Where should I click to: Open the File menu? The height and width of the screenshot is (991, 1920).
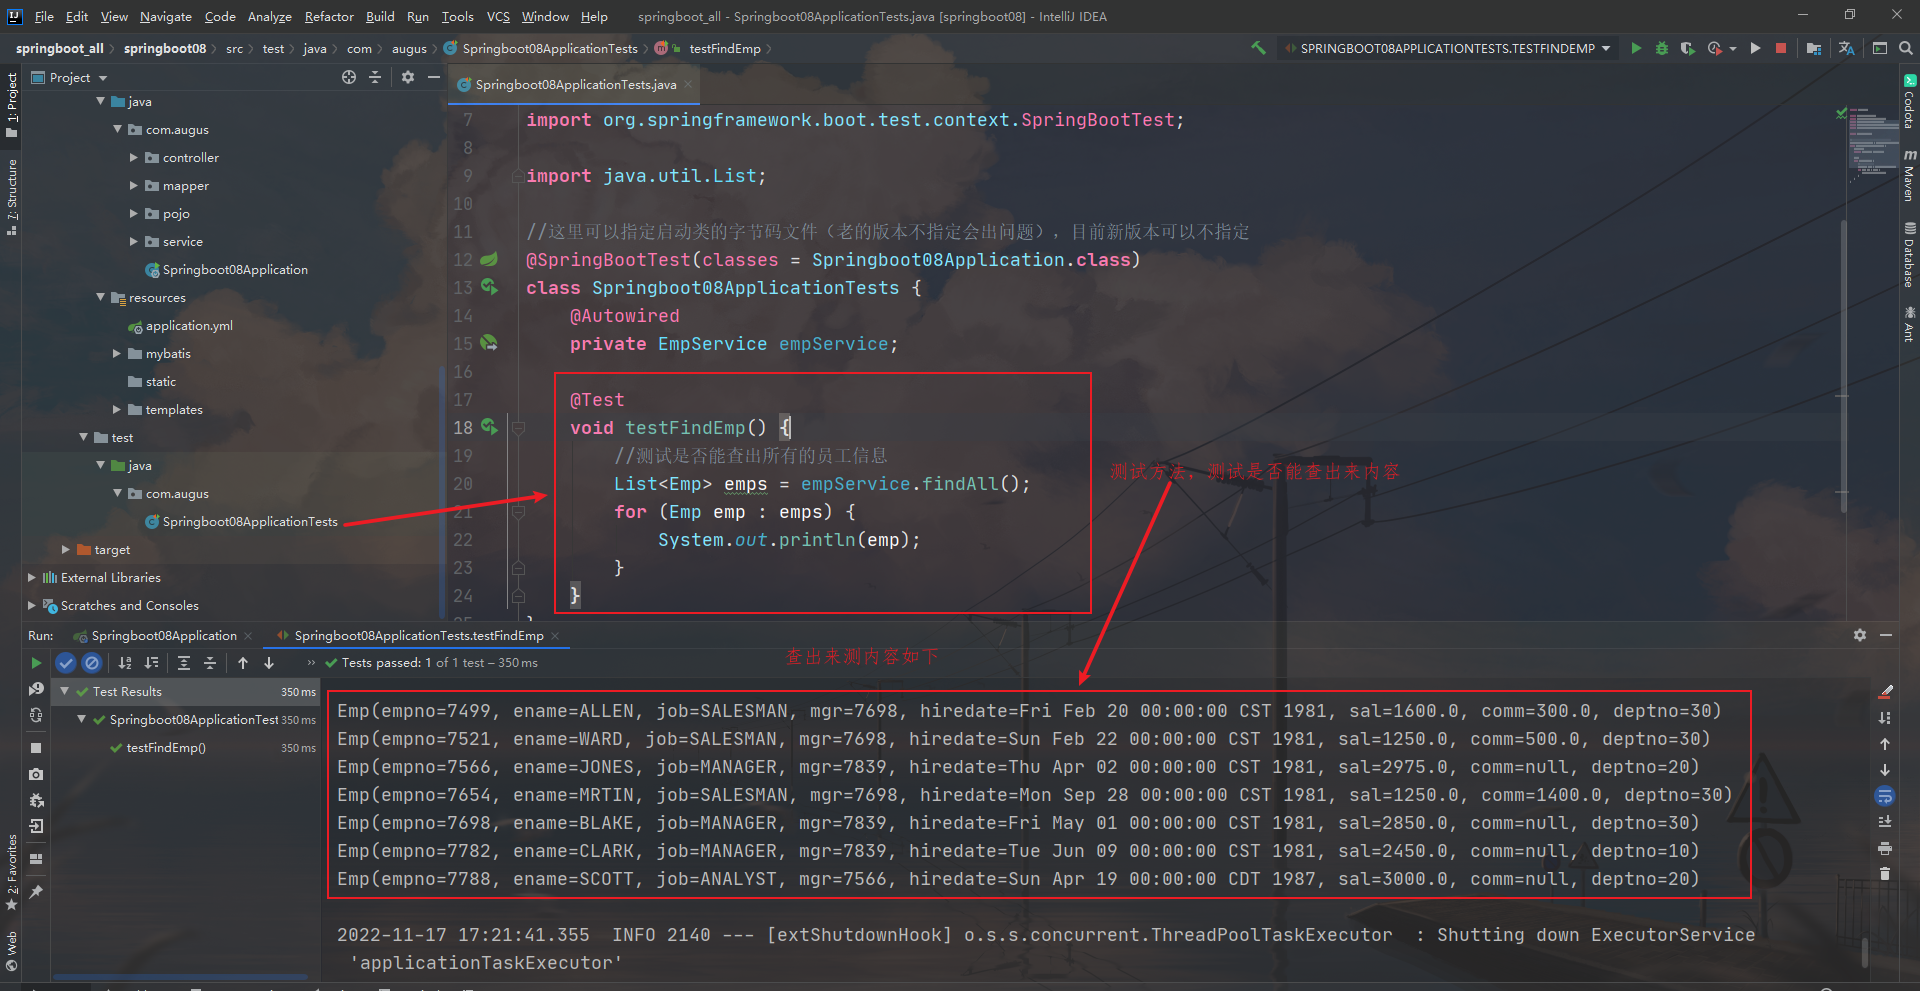pos(44,16)
